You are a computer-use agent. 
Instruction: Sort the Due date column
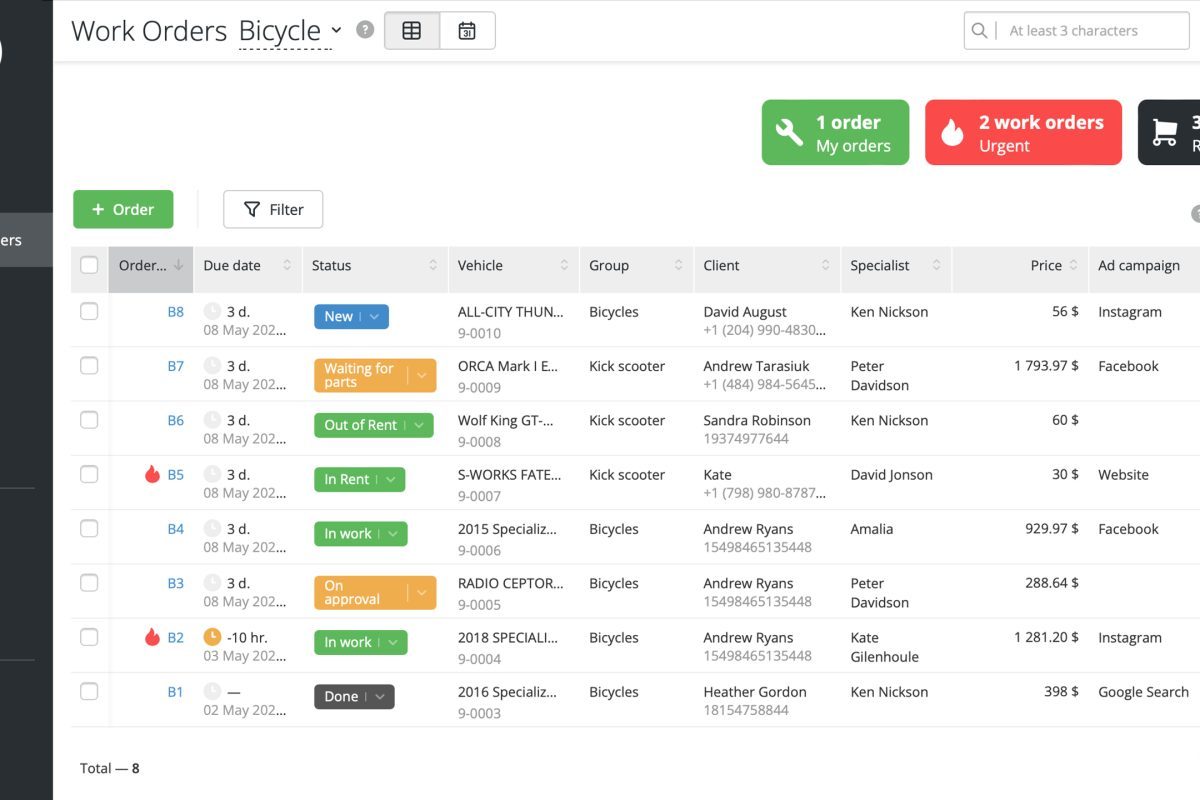click(287, 265)
